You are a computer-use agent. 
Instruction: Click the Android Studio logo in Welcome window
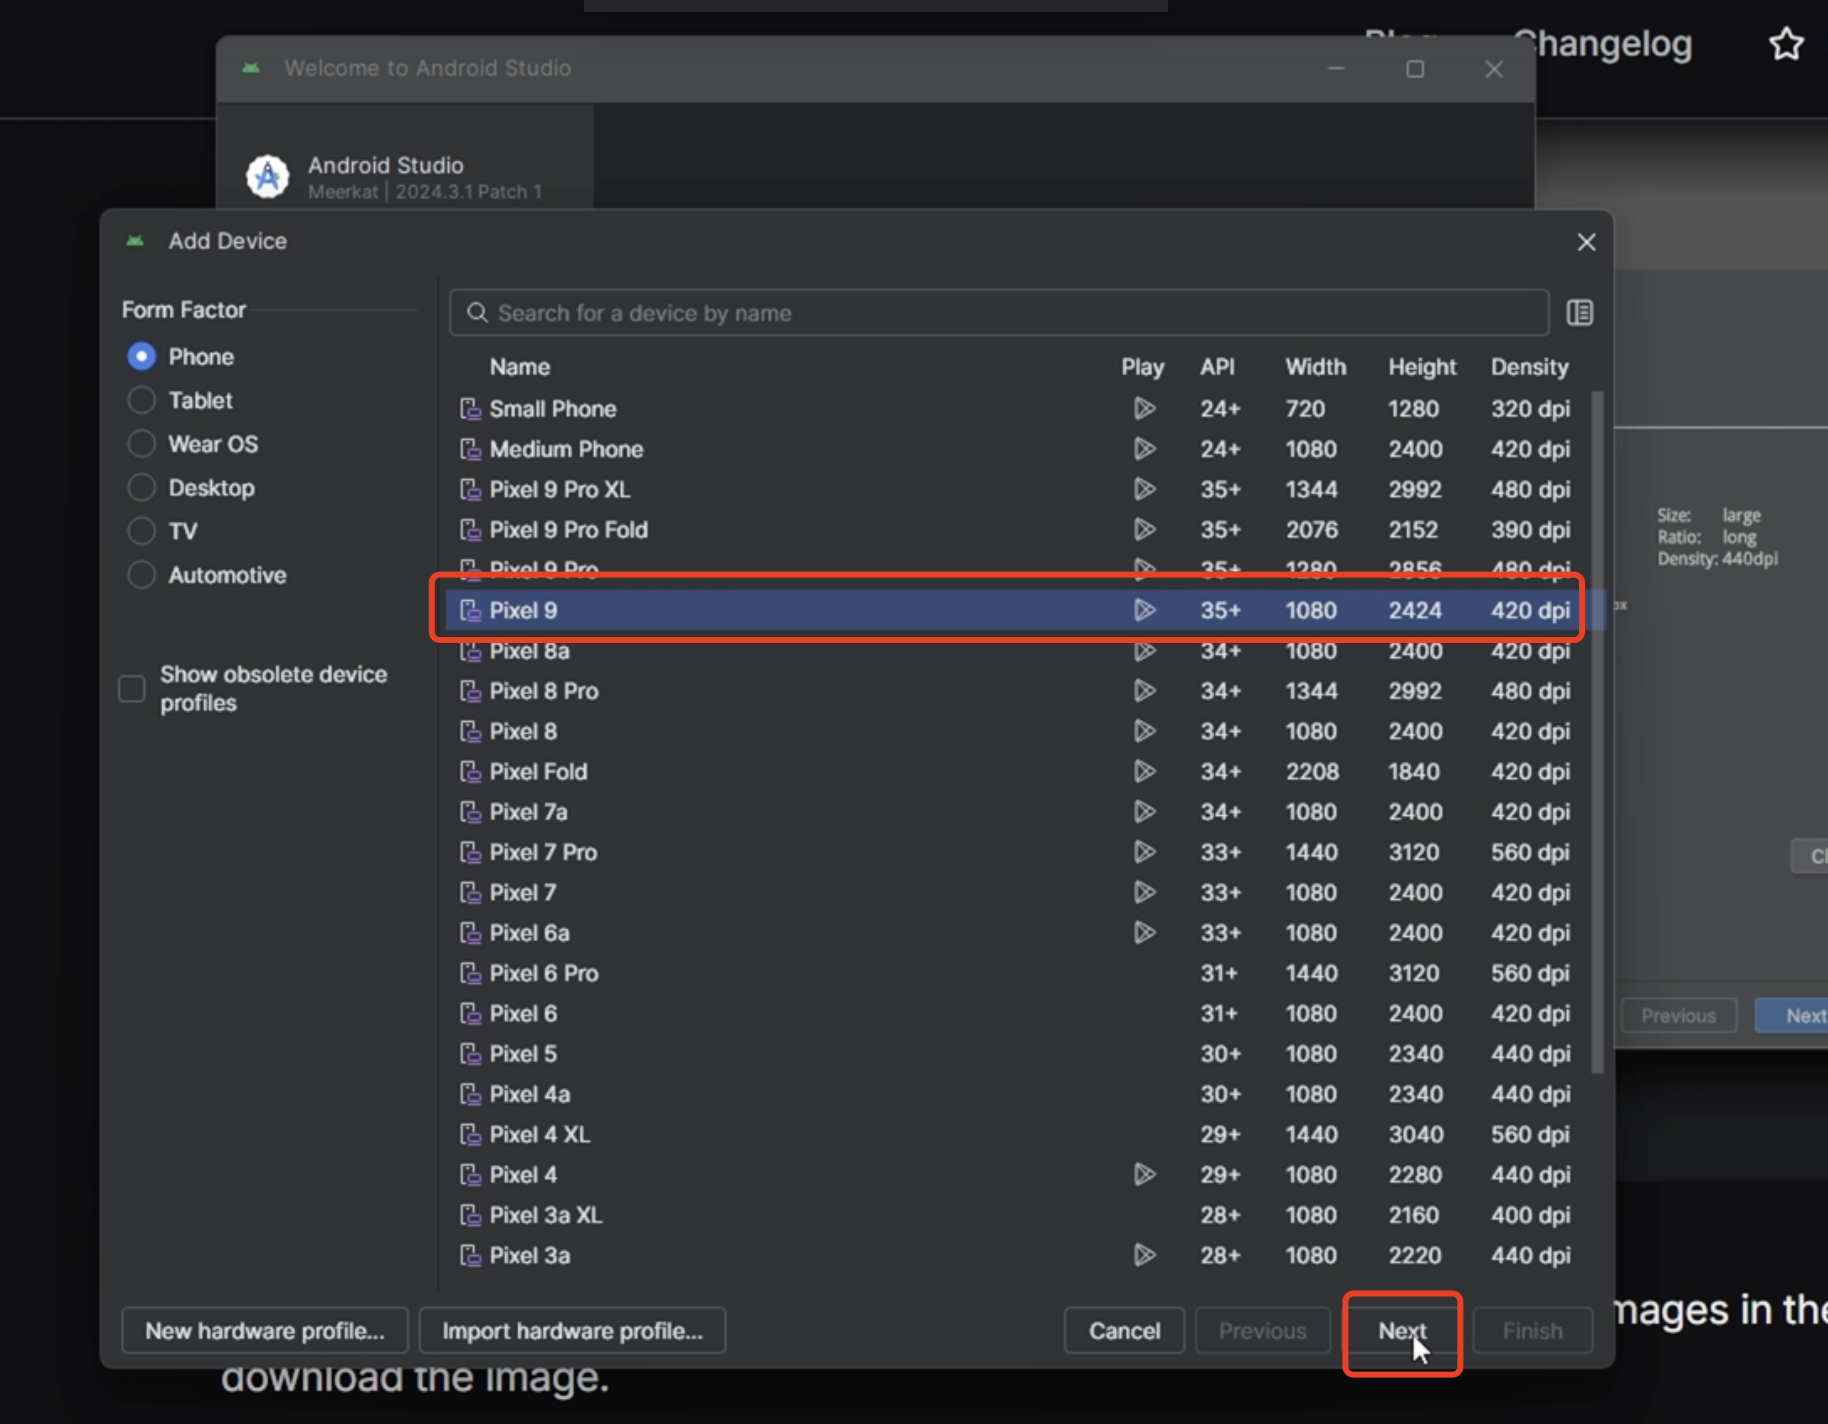(x=268, y=177)
